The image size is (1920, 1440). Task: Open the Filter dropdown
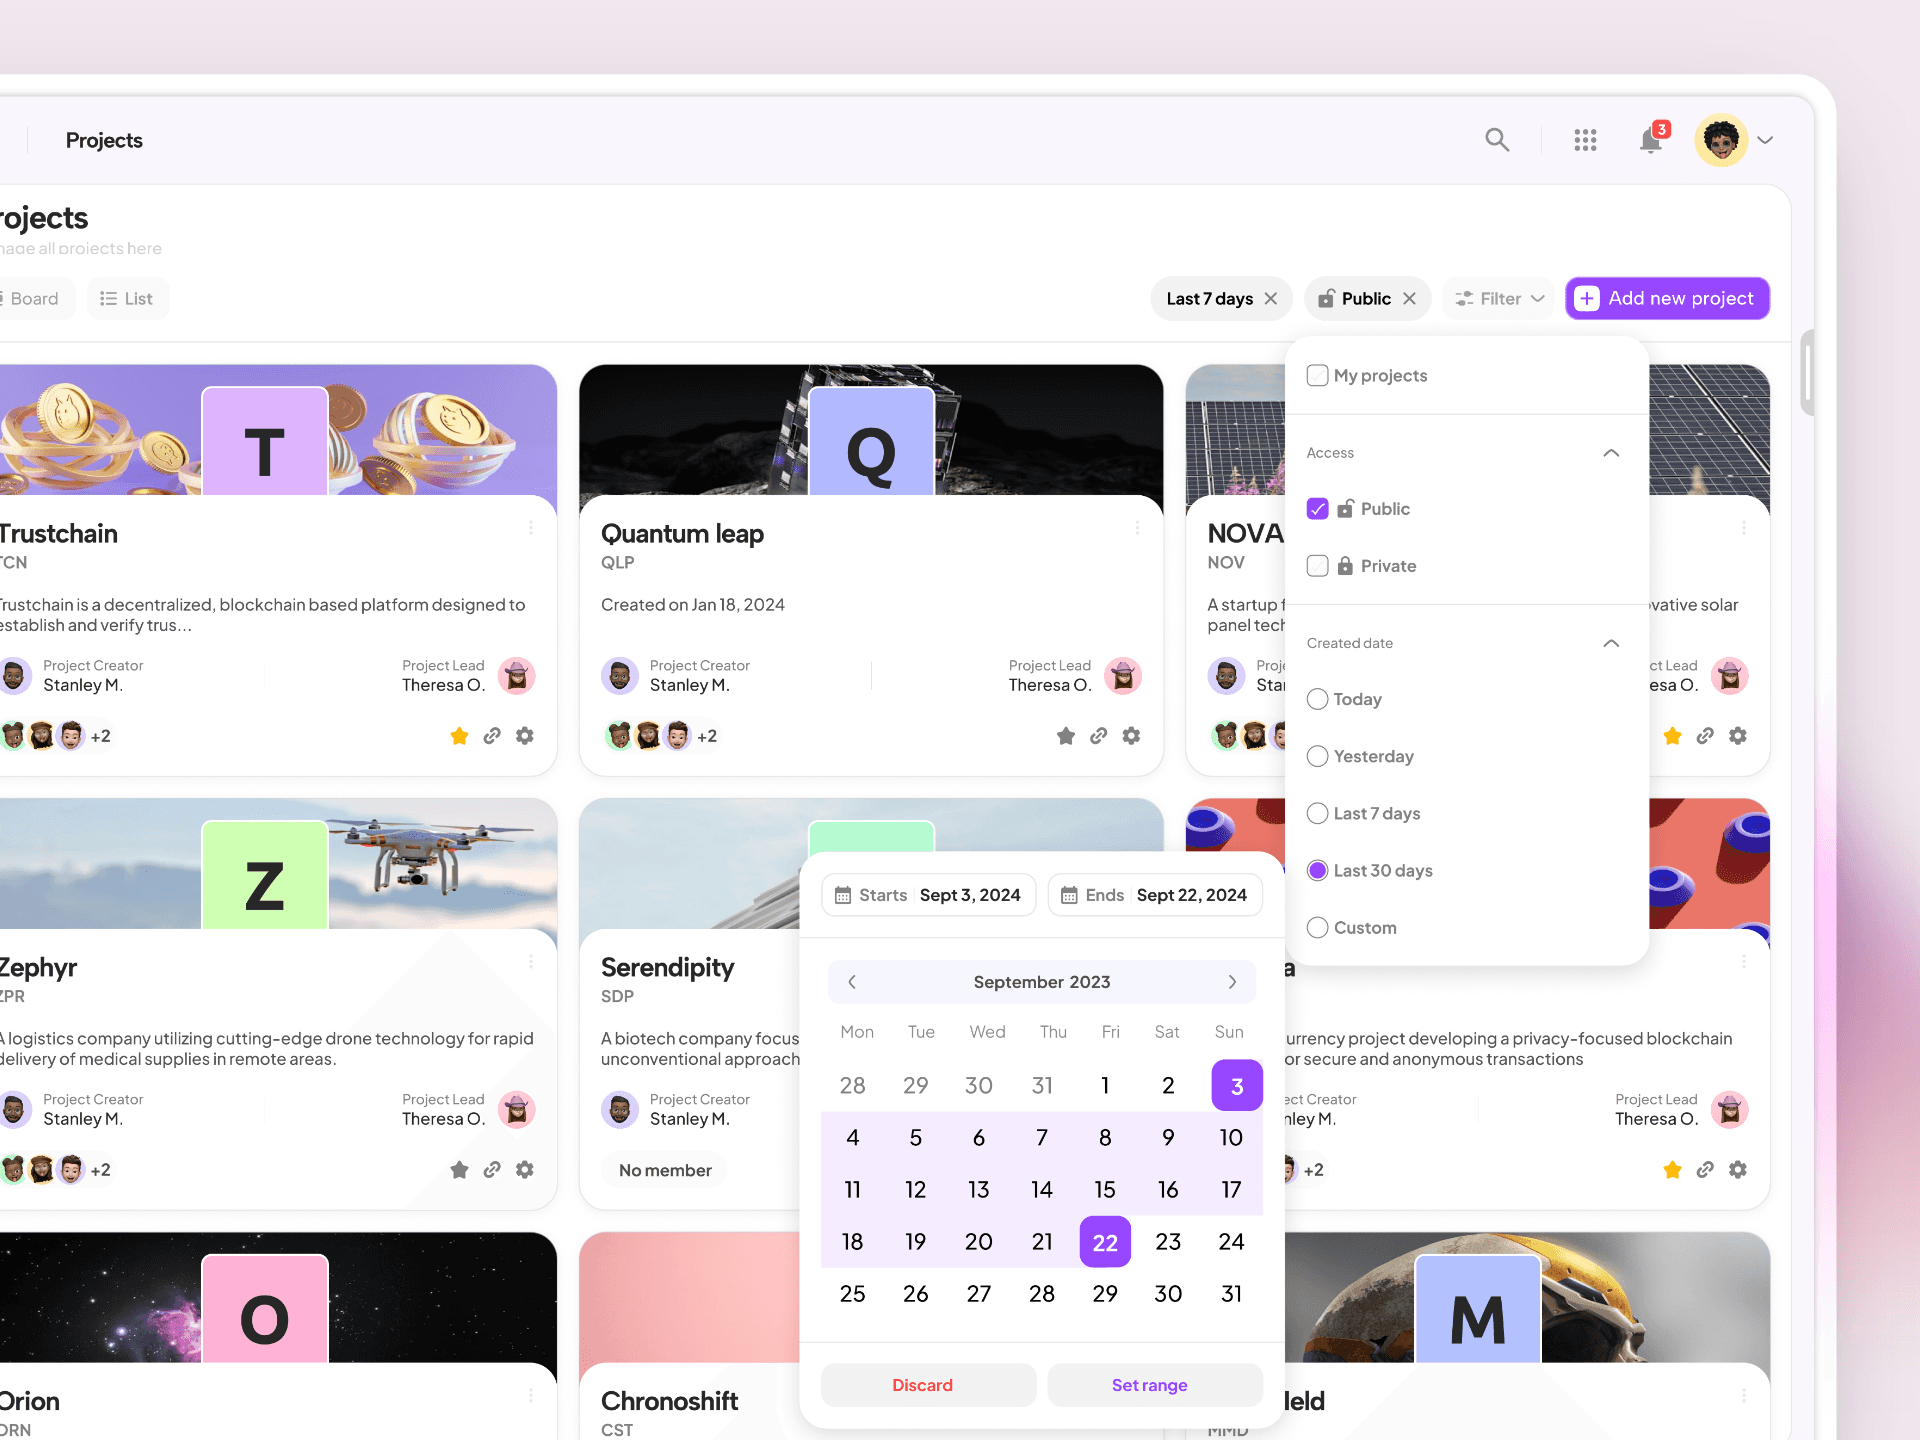pos(1499,299)
